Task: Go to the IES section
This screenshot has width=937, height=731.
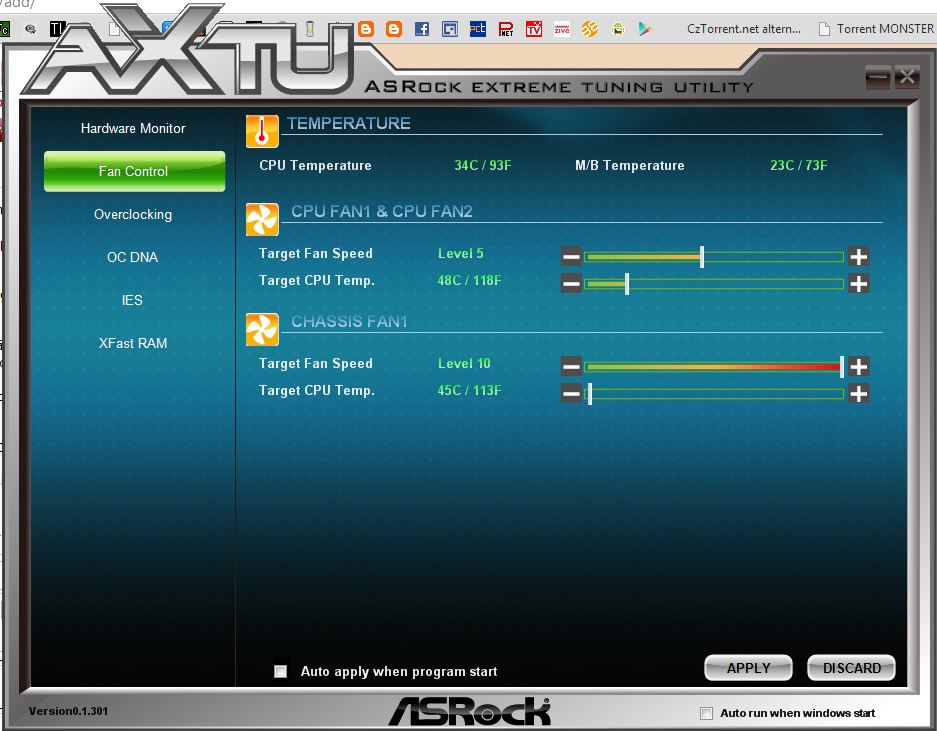Action: 132,300
